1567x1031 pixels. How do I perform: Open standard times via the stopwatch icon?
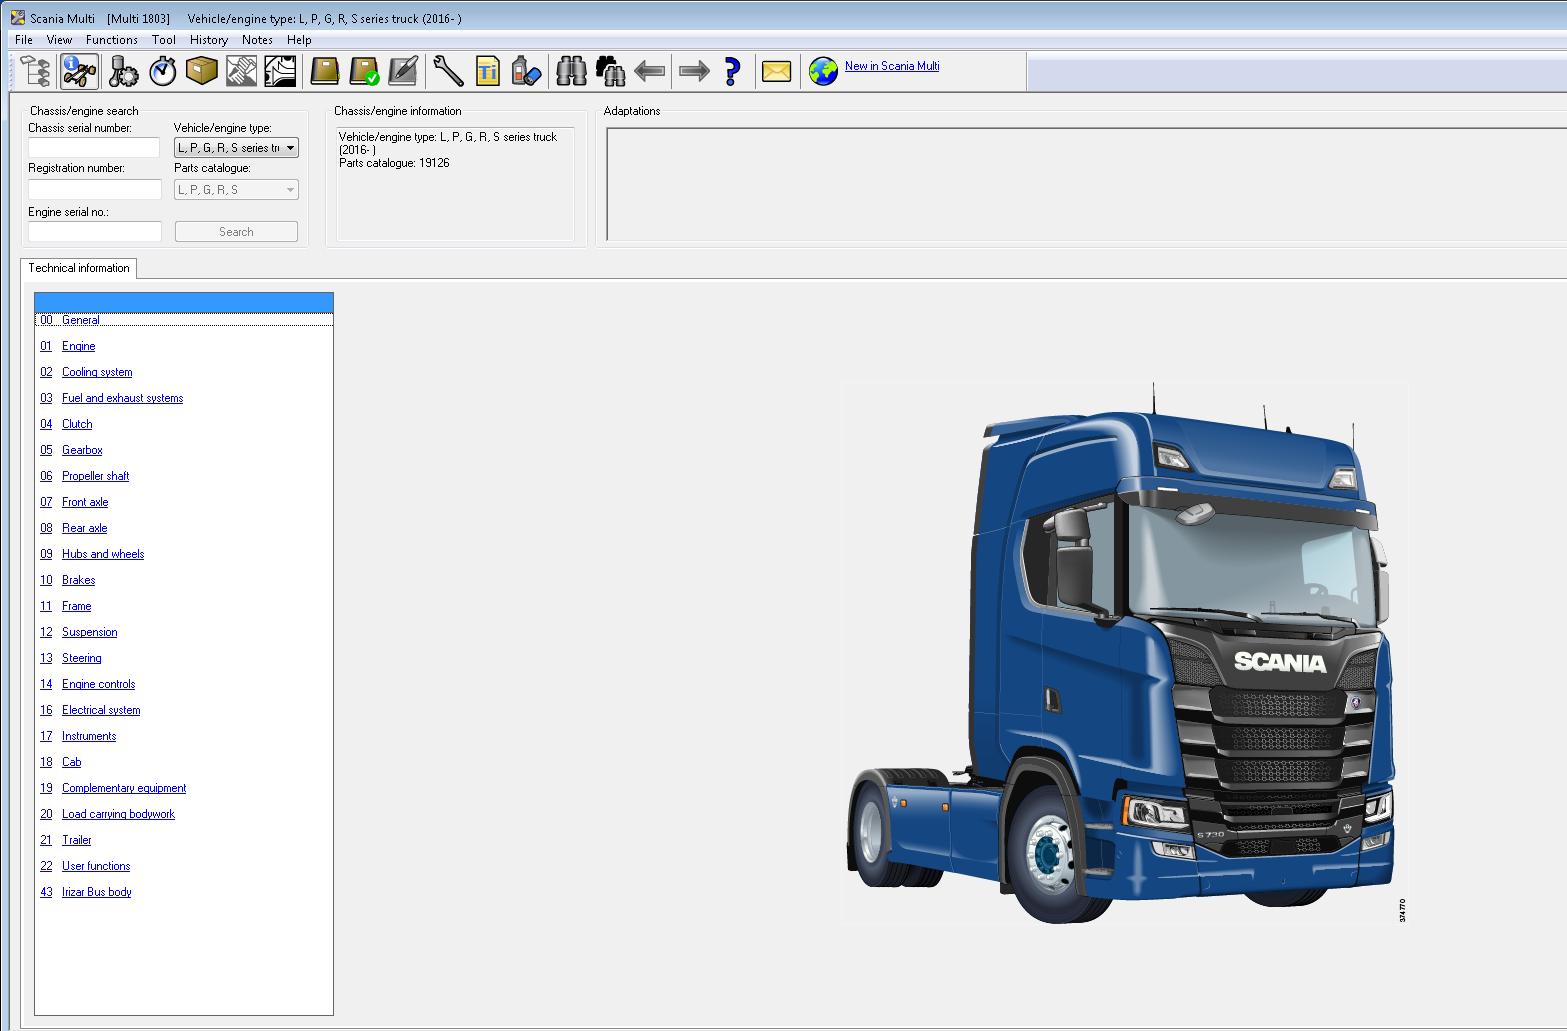click(161, 71)
